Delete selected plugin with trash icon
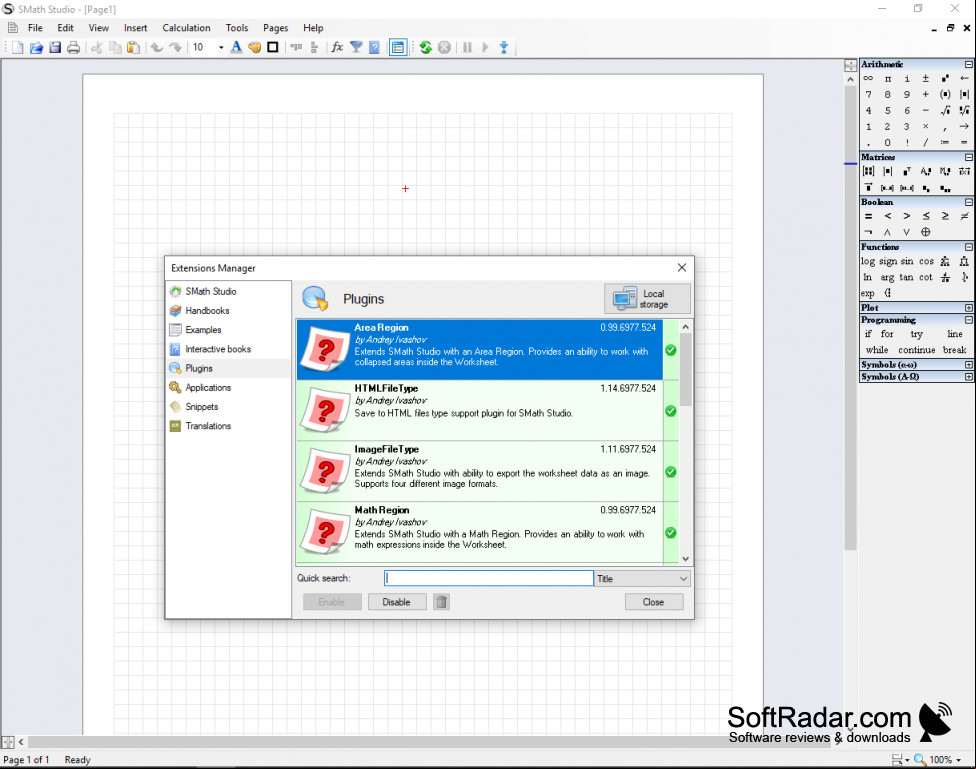The image size is (976, 769). (441, 602)
